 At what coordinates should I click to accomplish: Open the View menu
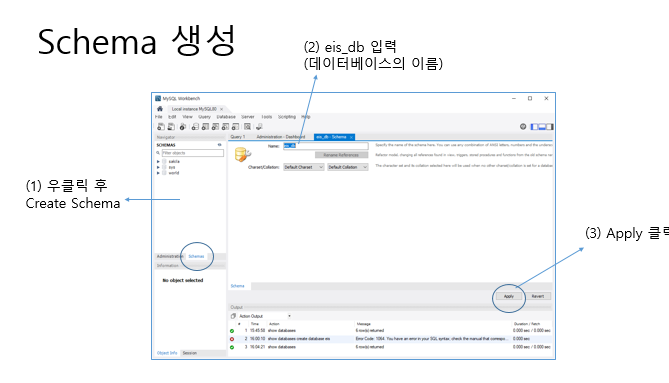click(x=188, y=117)
